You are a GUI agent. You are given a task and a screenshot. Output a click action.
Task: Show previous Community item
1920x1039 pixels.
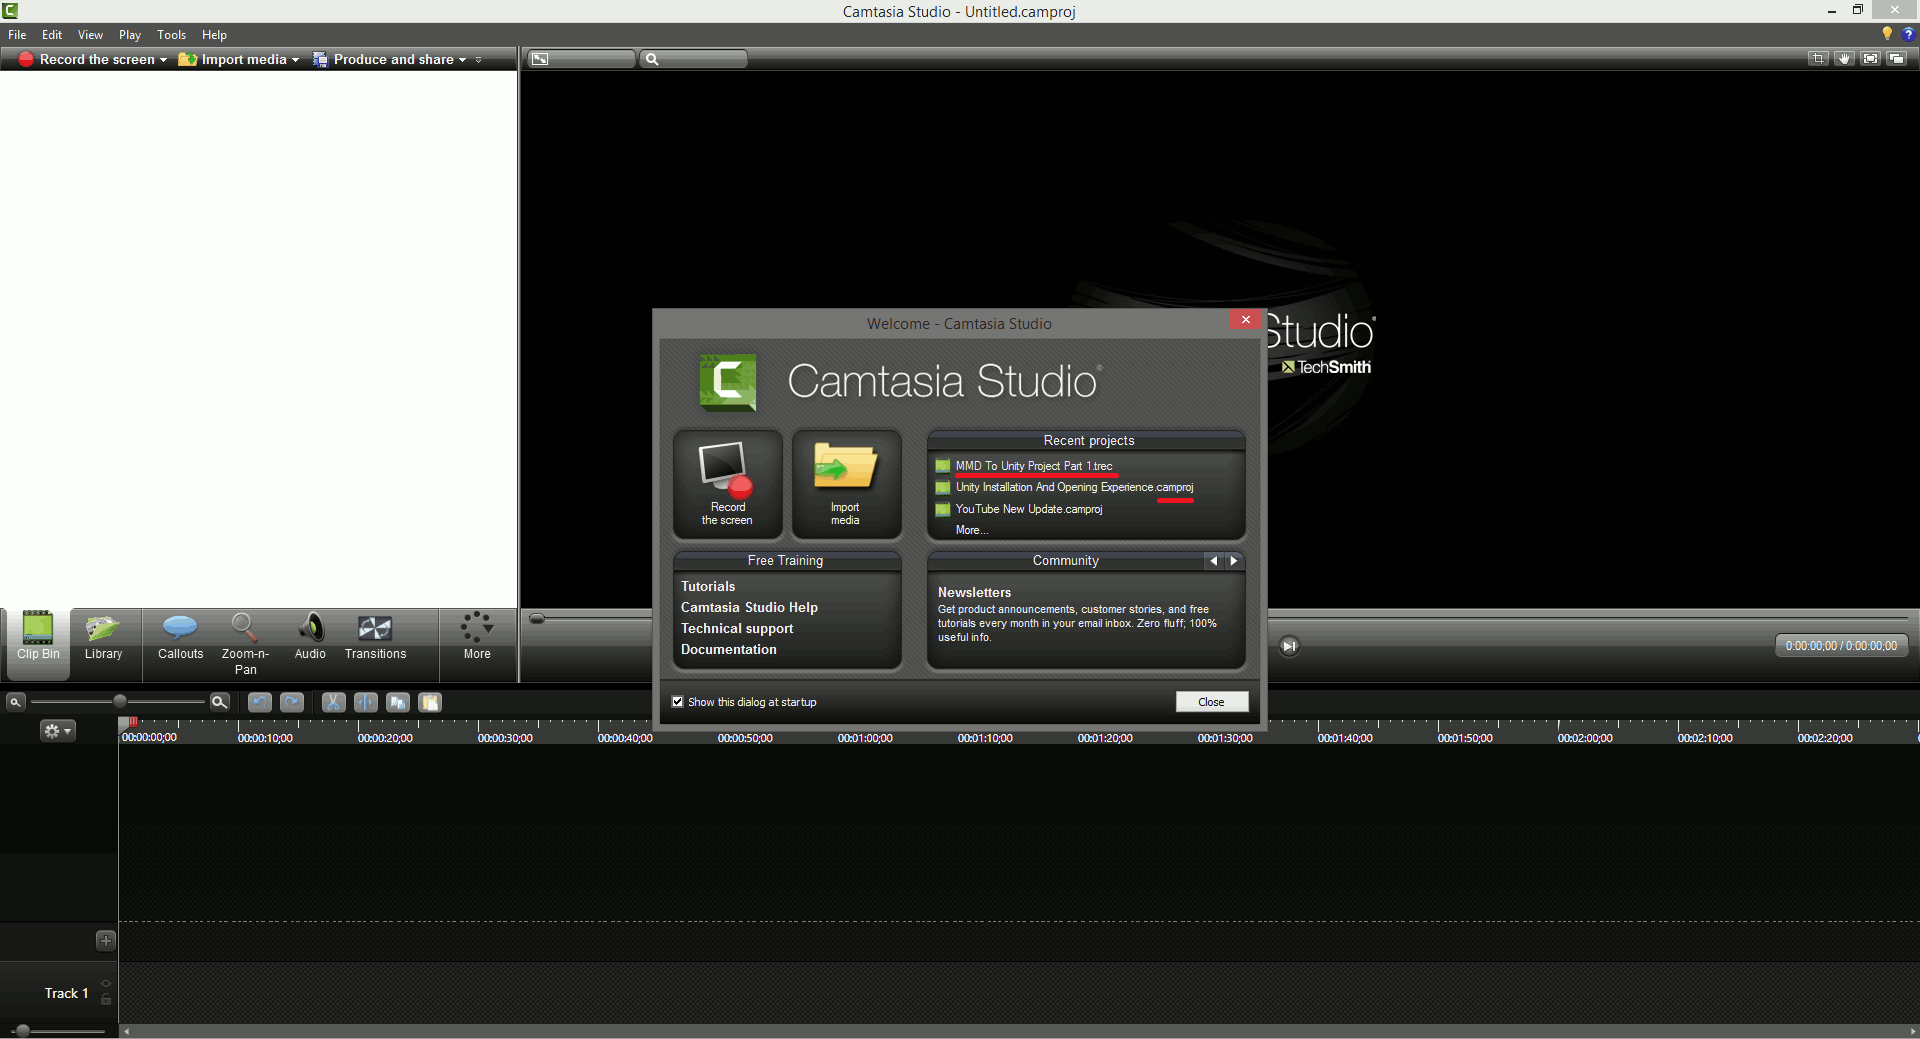tap(1214, 561)
